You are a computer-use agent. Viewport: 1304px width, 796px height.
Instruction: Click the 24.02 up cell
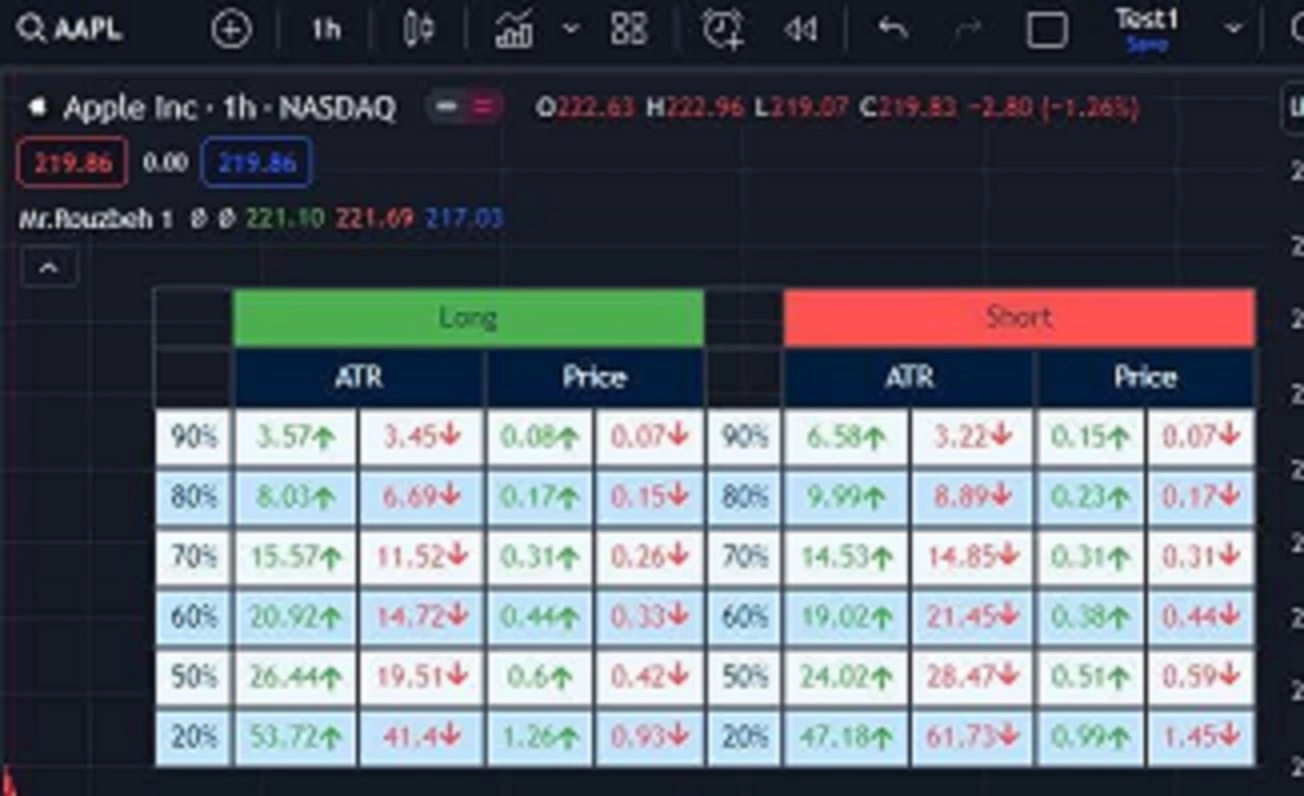pos(846,678)
